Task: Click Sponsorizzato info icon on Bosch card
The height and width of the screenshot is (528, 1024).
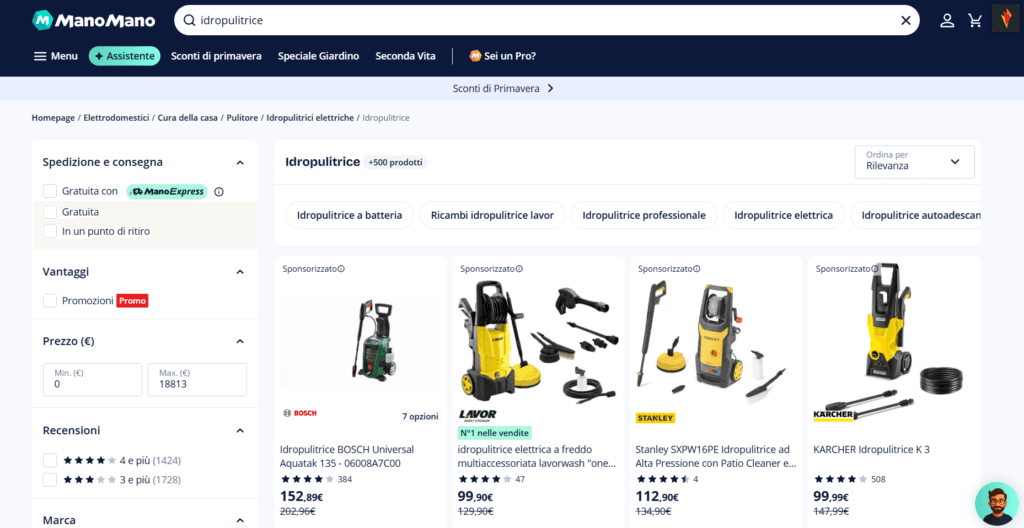Action: tap(342, 269)
